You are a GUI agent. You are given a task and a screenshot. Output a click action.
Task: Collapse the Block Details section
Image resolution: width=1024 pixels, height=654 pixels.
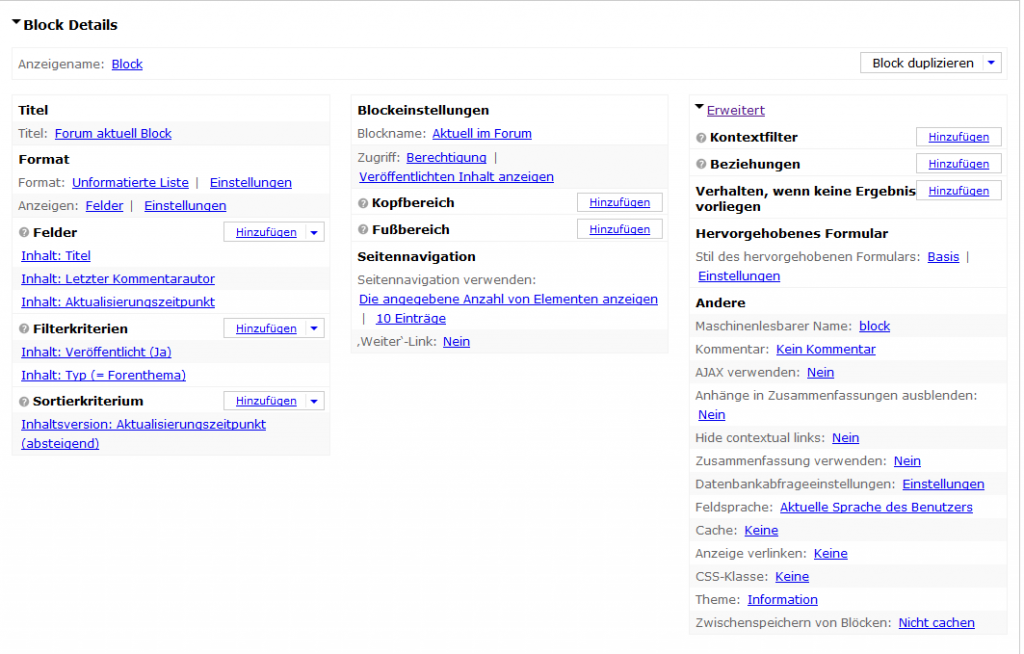(x=17, y=23)
